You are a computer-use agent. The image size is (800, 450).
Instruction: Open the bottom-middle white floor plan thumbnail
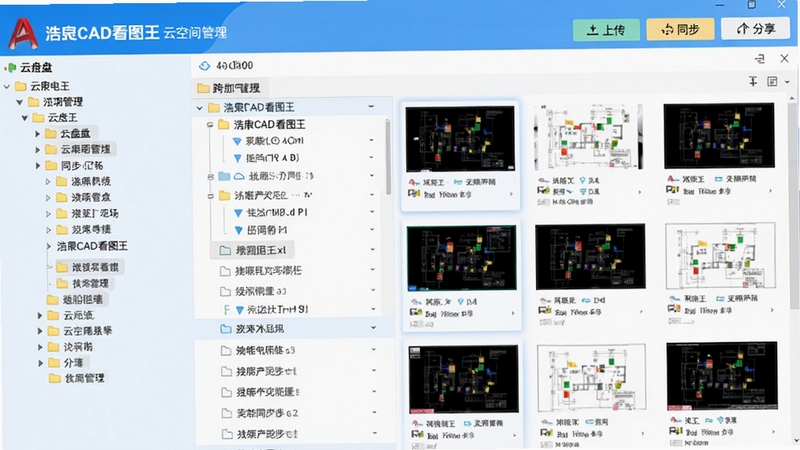pyautogui.click(x=591, y=378)
